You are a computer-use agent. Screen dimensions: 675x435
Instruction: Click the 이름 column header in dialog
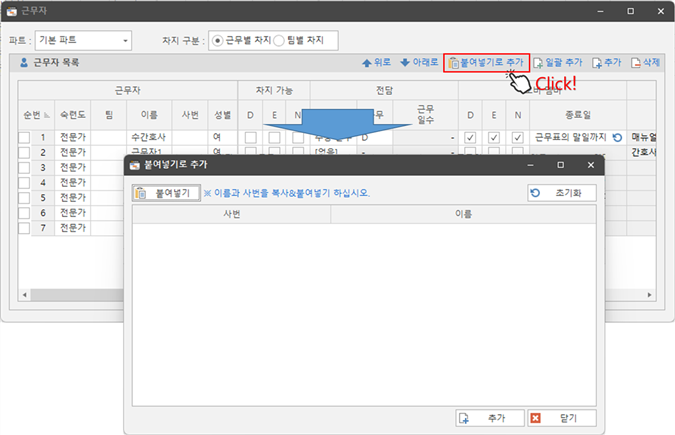pyautogui.click(x=463, y=214)
